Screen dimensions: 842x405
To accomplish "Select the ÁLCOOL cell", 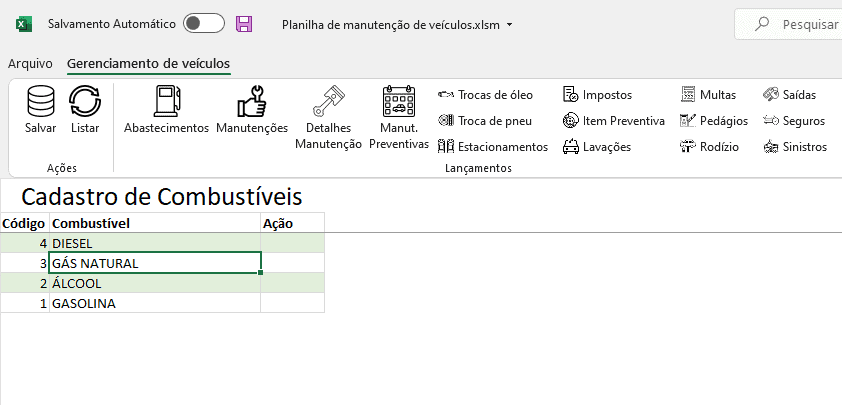I will (155, 283).
